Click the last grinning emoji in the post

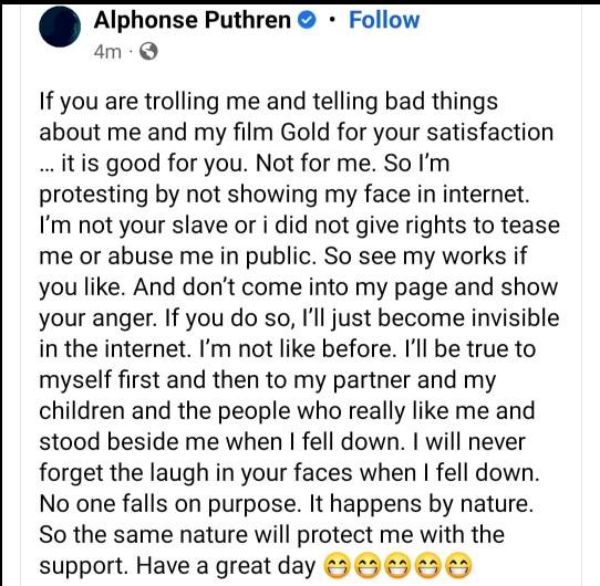pyautogui.click(x=459, y=566)
